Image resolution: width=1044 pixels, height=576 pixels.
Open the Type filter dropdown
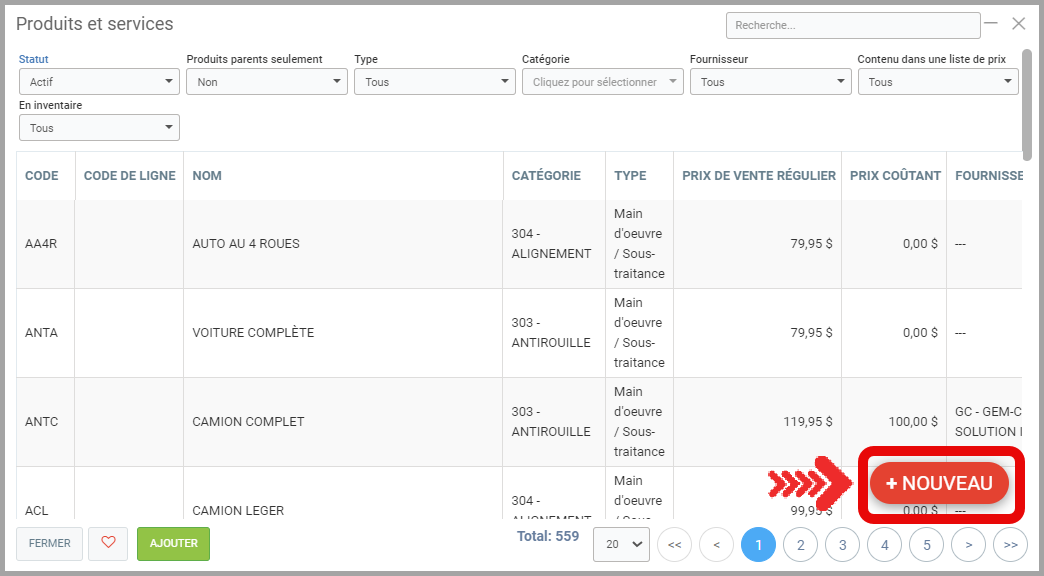[x=434, y=82]
